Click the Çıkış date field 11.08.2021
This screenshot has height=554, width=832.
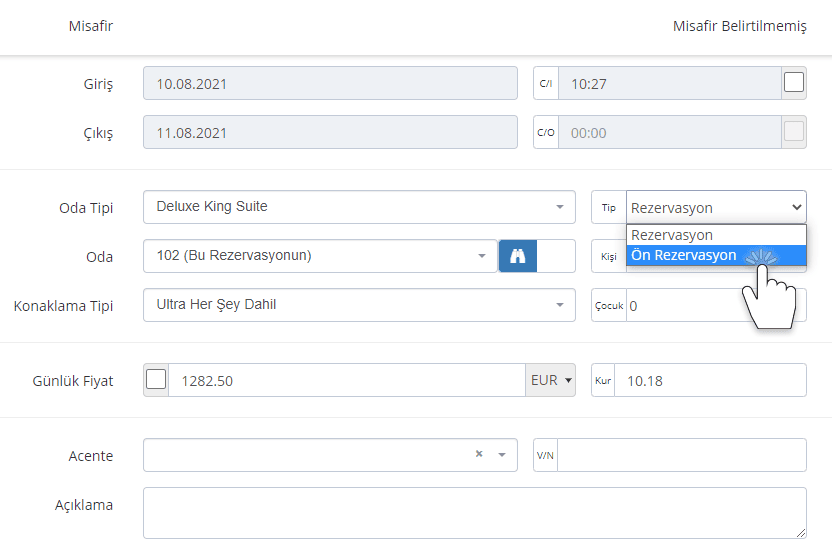click(330, 132)
